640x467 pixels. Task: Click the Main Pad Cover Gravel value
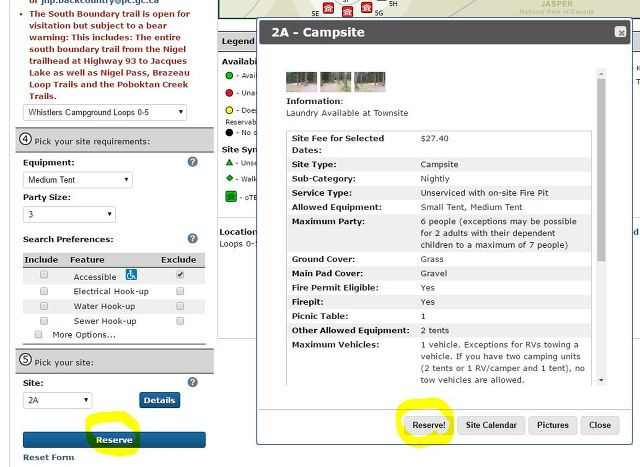[434, 273]
